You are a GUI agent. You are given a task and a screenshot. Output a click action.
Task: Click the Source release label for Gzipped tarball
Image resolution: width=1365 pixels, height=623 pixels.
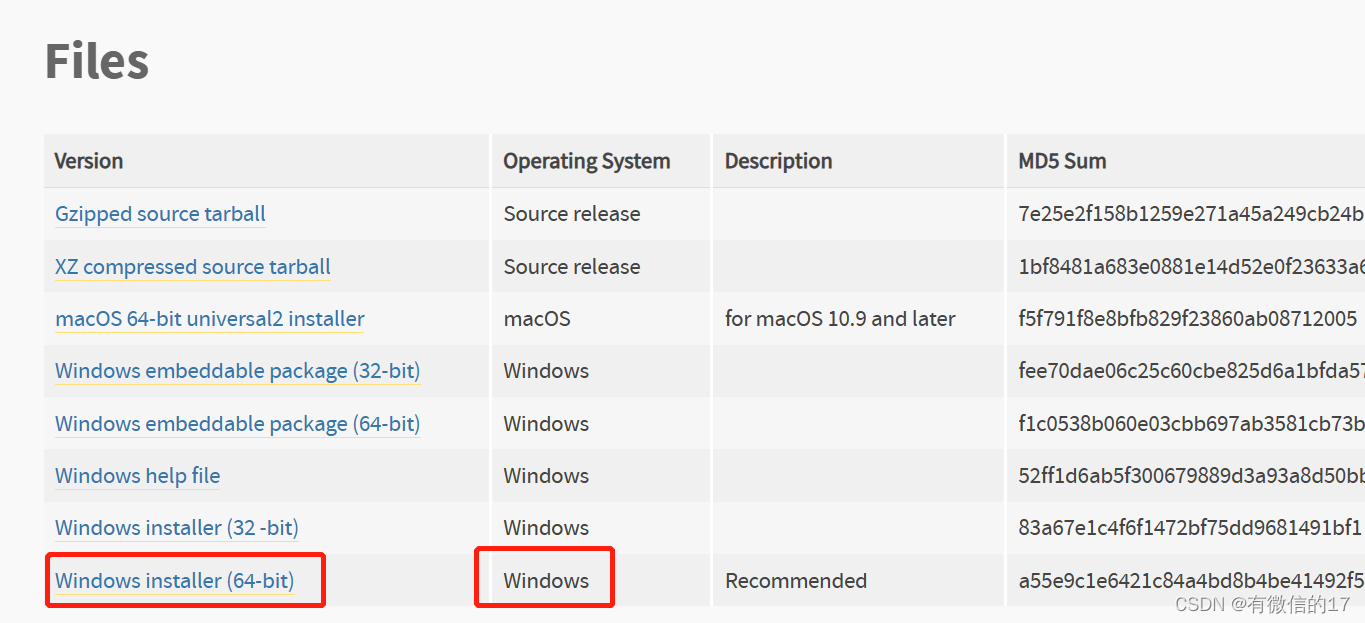(572, 213)
